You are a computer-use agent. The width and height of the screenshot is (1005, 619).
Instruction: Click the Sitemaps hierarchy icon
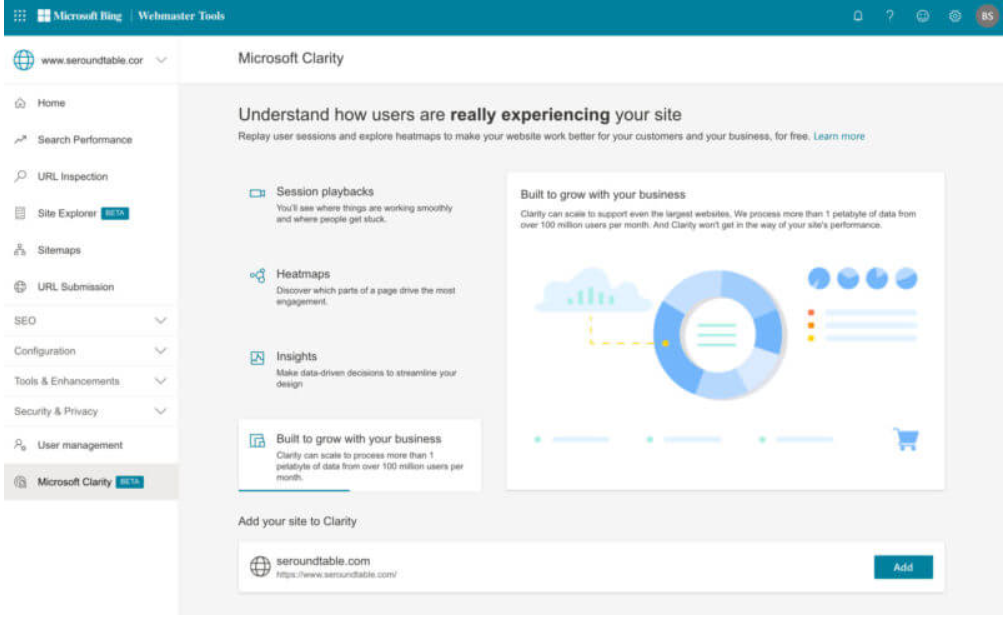(x=21, y=249)
